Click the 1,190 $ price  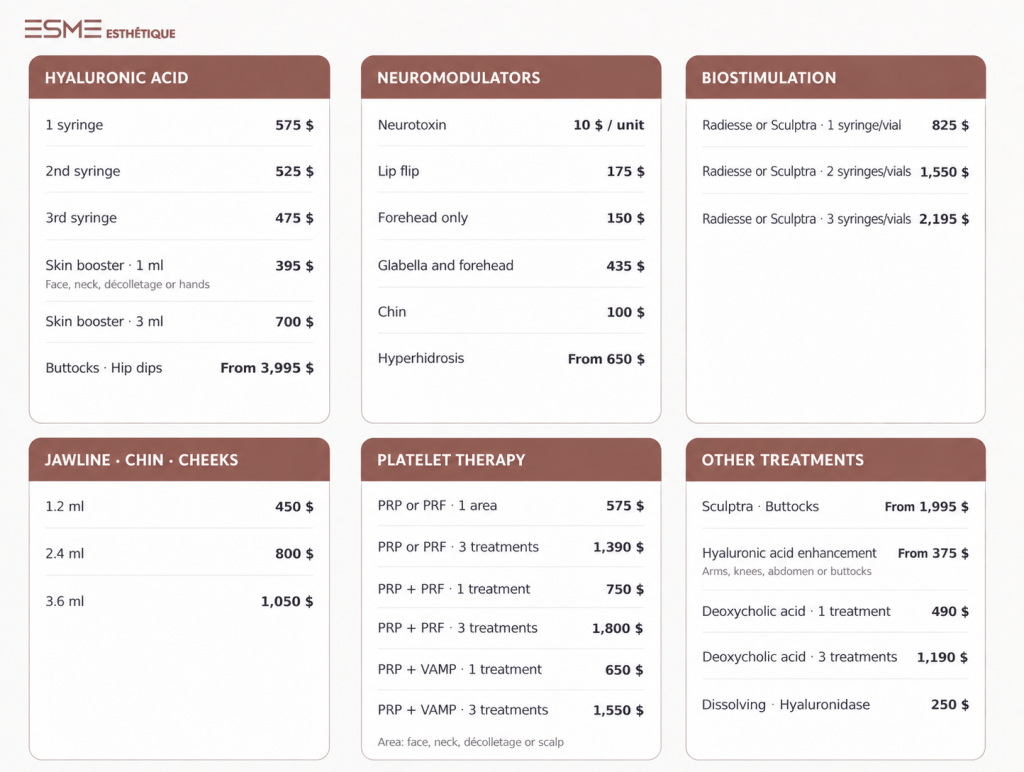(942, 657)
